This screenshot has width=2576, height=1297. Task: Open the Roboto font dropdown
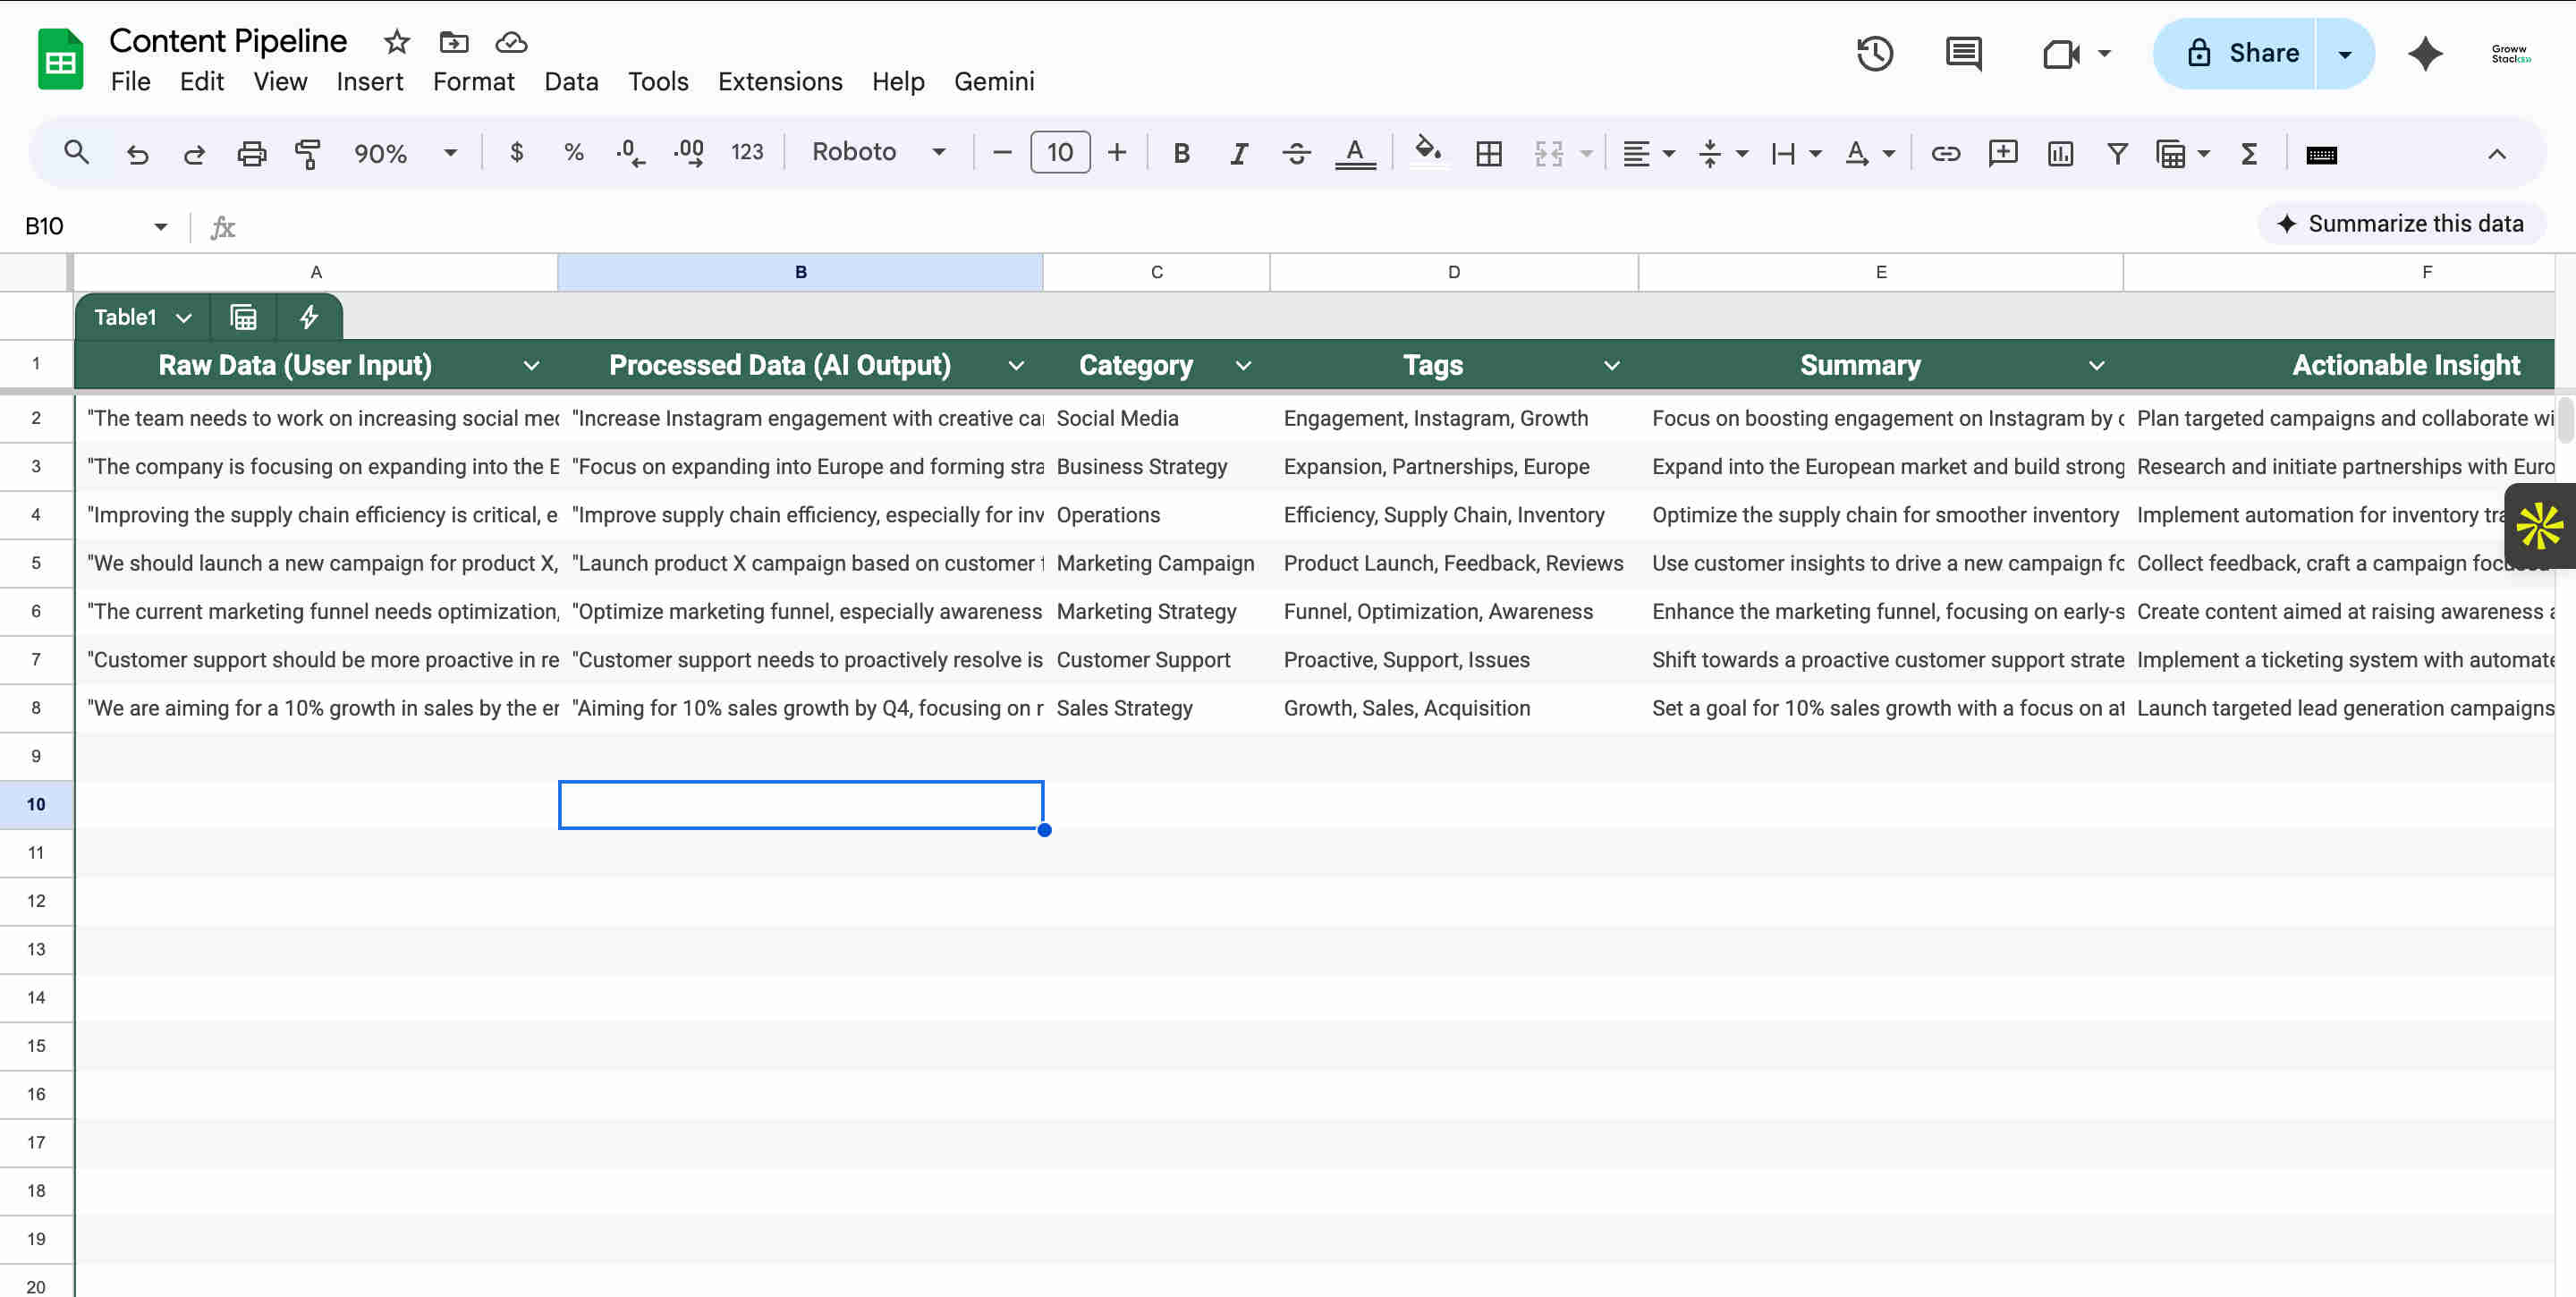pyautogui.click(x=879, y=152)
